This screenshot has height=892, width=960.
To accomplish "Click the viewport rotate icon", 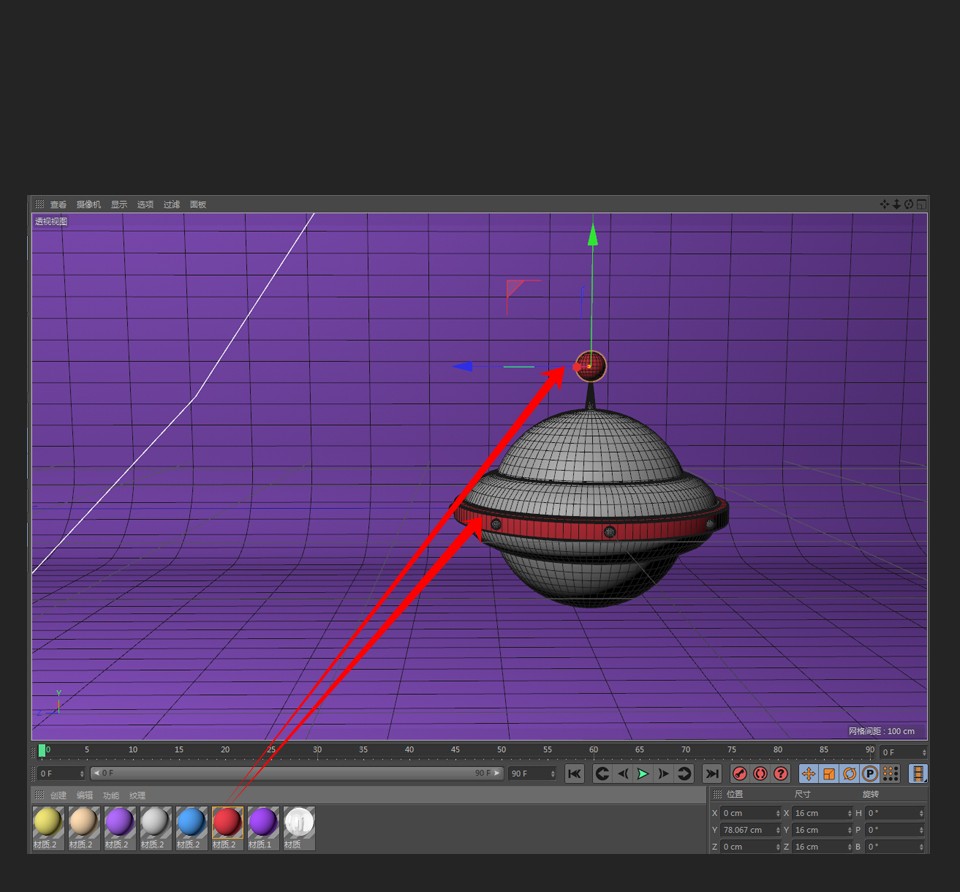I will [909, 204].
